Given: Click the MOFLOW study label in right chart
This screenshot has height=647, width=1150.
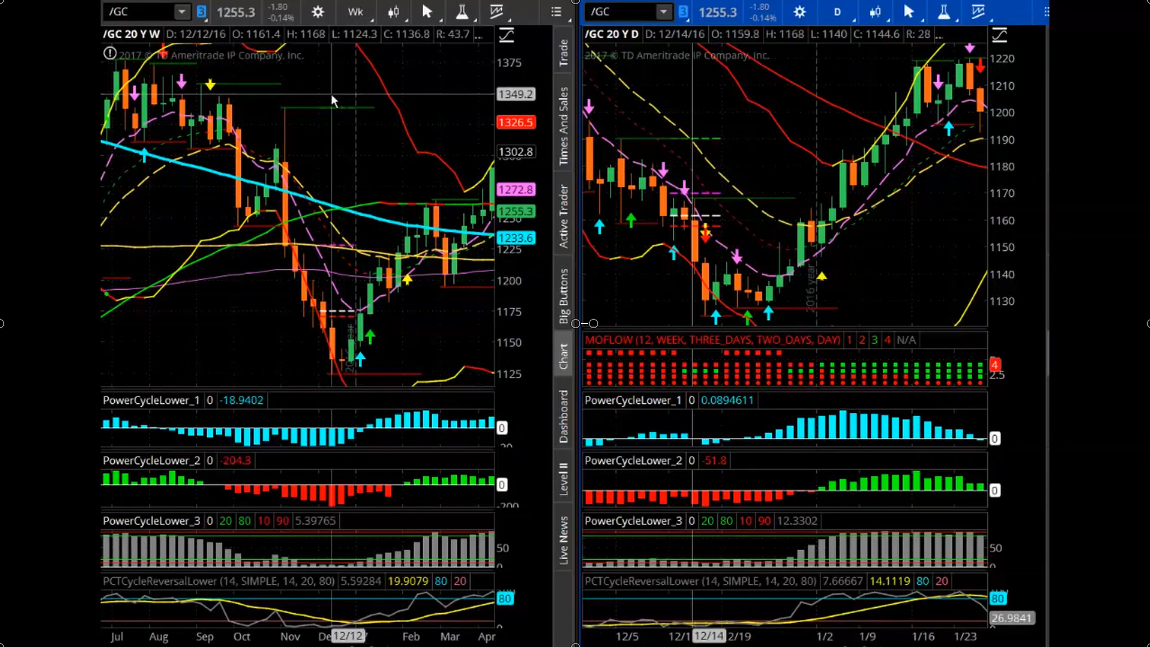Looking at the screenshot, I should [713, 340].
